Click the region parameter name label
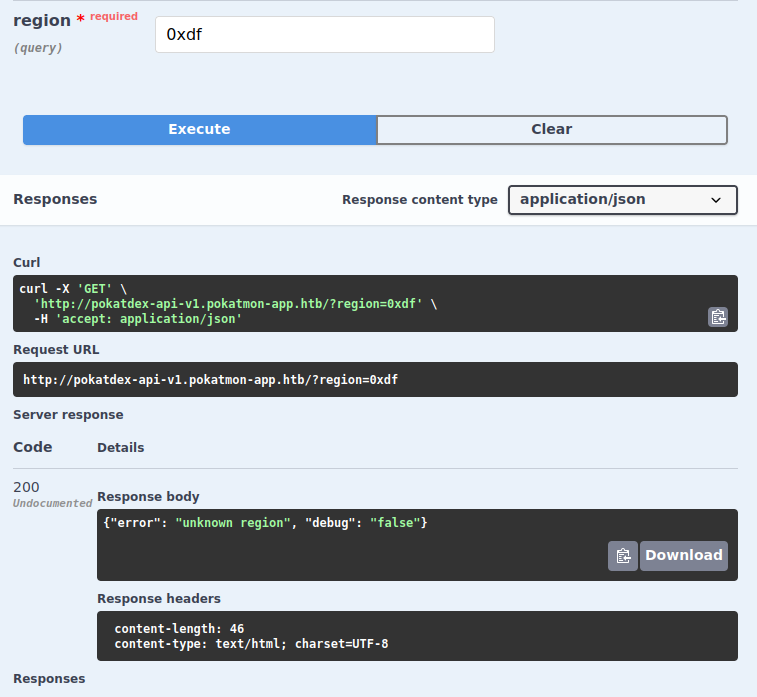The height and width of the screenshot is (697, 757). tap(42, 21)
